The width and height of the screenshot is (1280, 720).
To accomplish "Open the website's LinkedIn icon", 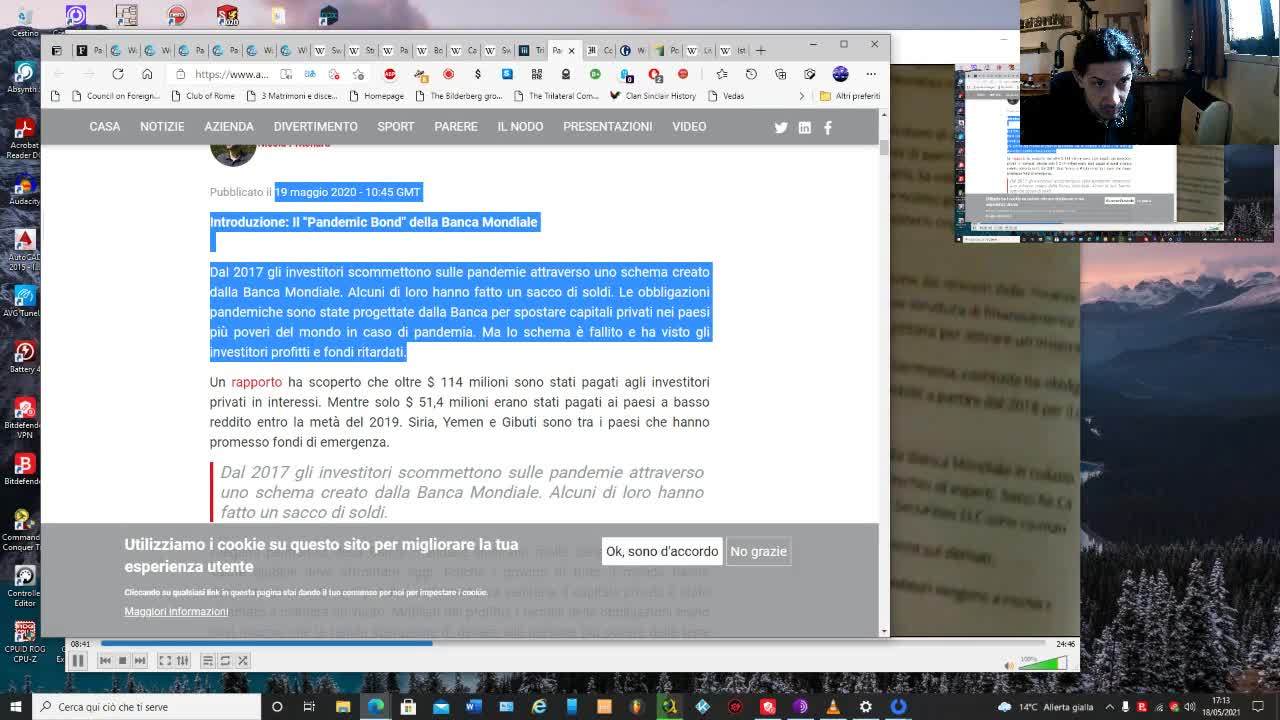I will (x=805, y=127).
